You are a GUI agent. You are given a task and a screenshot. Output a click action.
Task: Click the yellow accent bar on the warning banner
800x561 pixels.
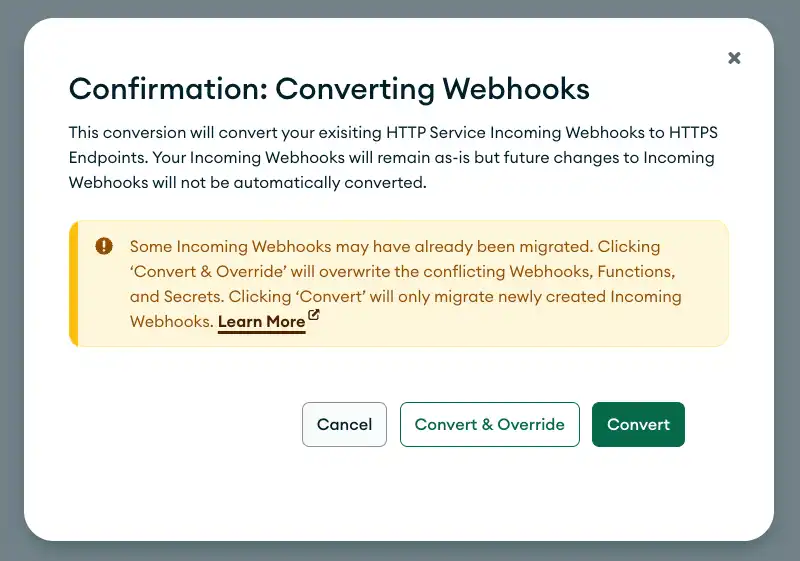click(73, 284)
